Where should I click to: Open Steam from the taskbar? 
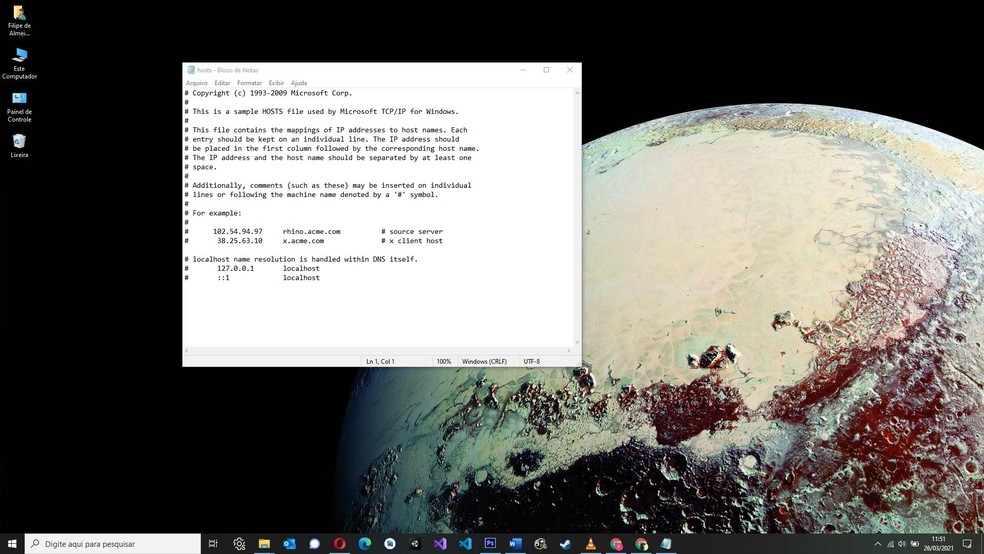(x=565, y=544)
